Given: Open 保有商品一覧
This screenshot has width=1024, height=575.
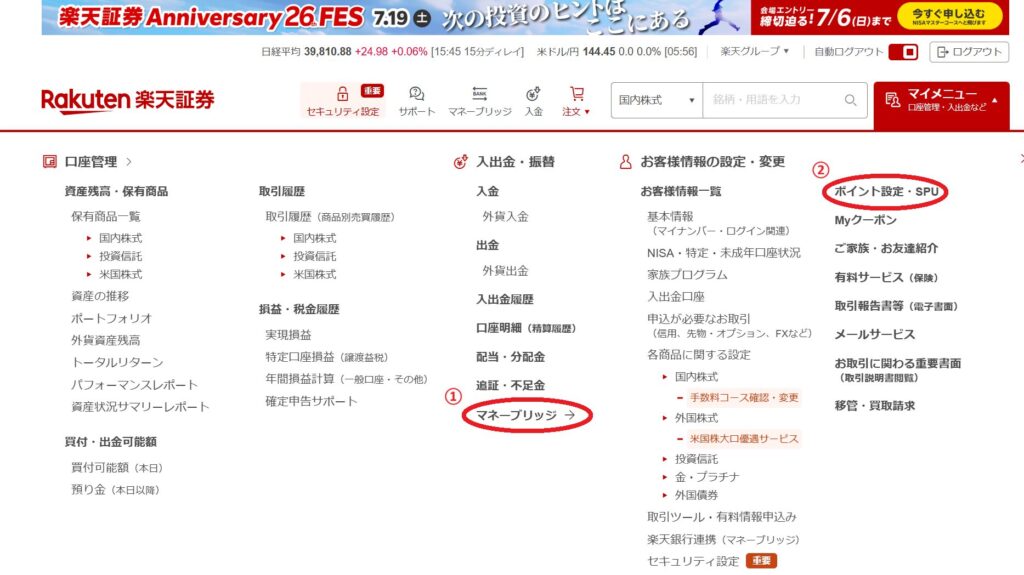Looking at the screenshot, I should point(106,216).
